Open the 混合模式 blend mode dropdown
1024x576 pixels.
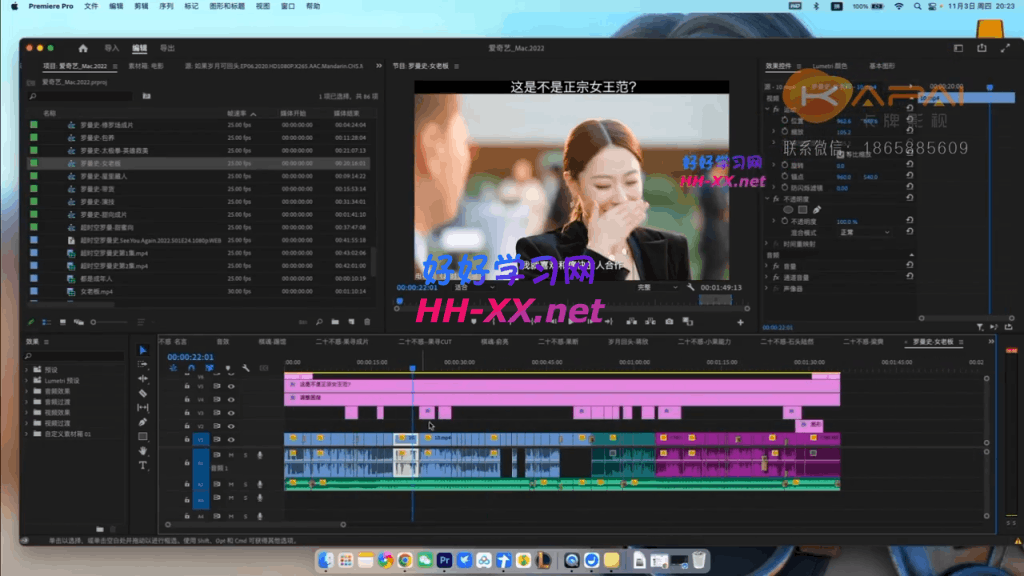(865, 232)
